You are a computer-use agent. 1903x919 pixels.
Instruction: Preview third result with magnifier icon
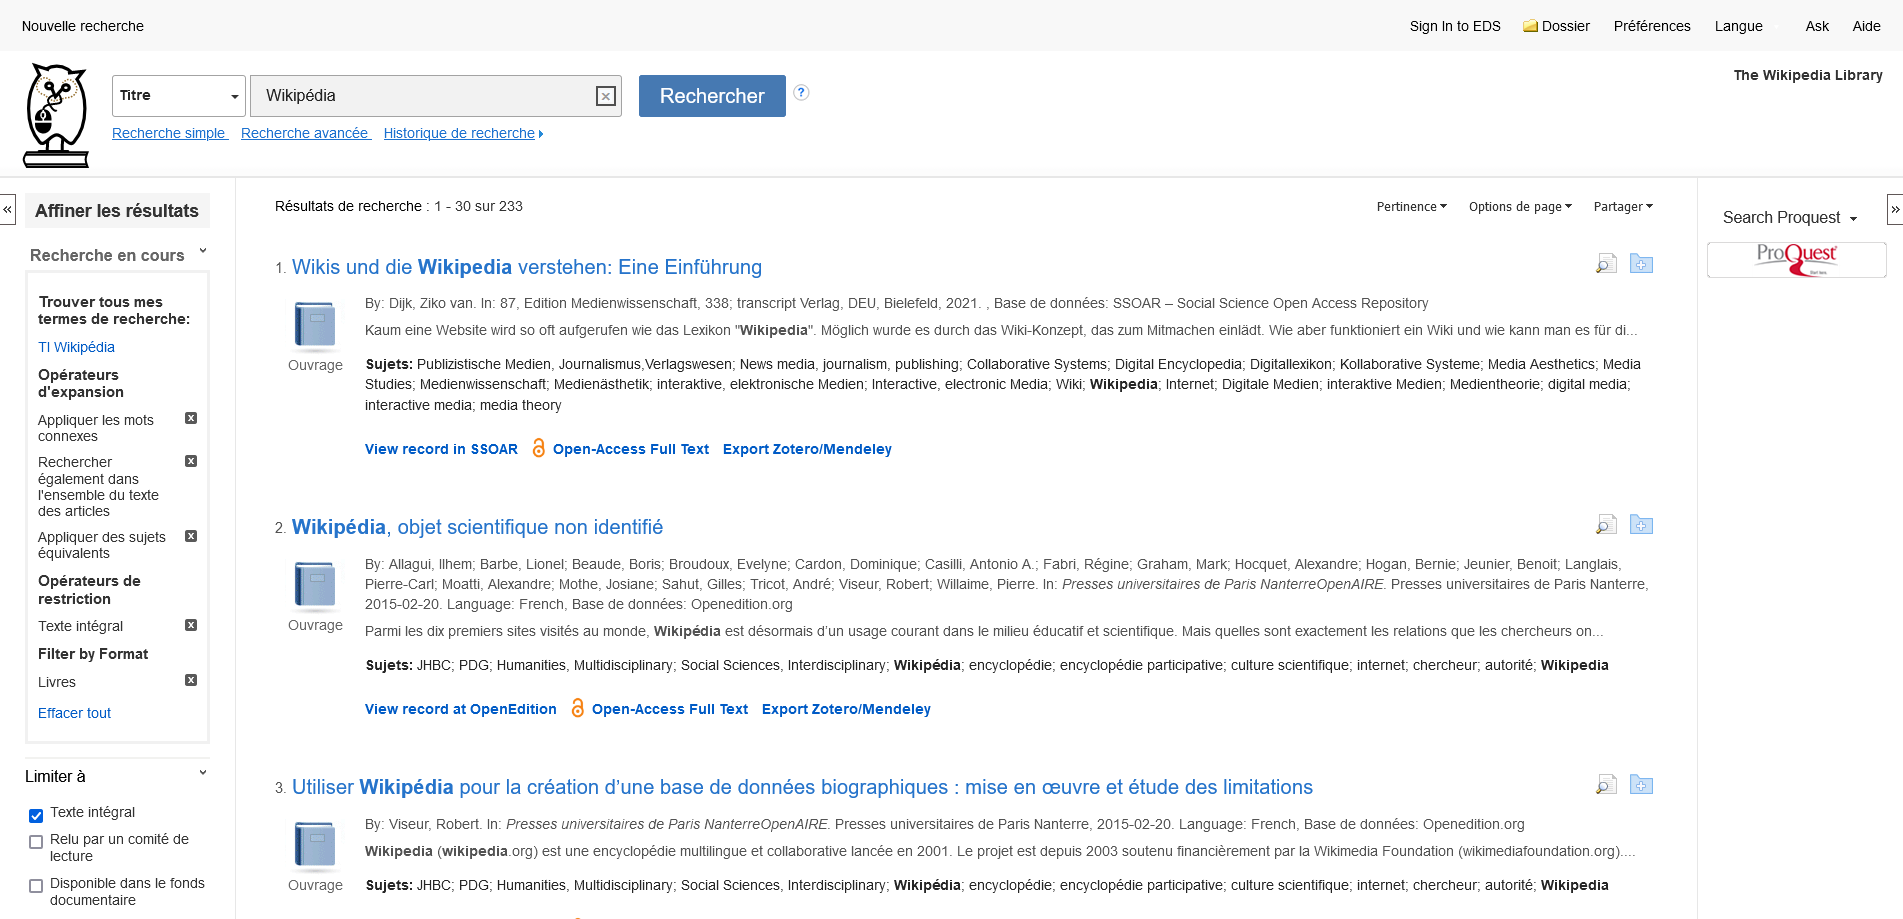(1606, 785)
